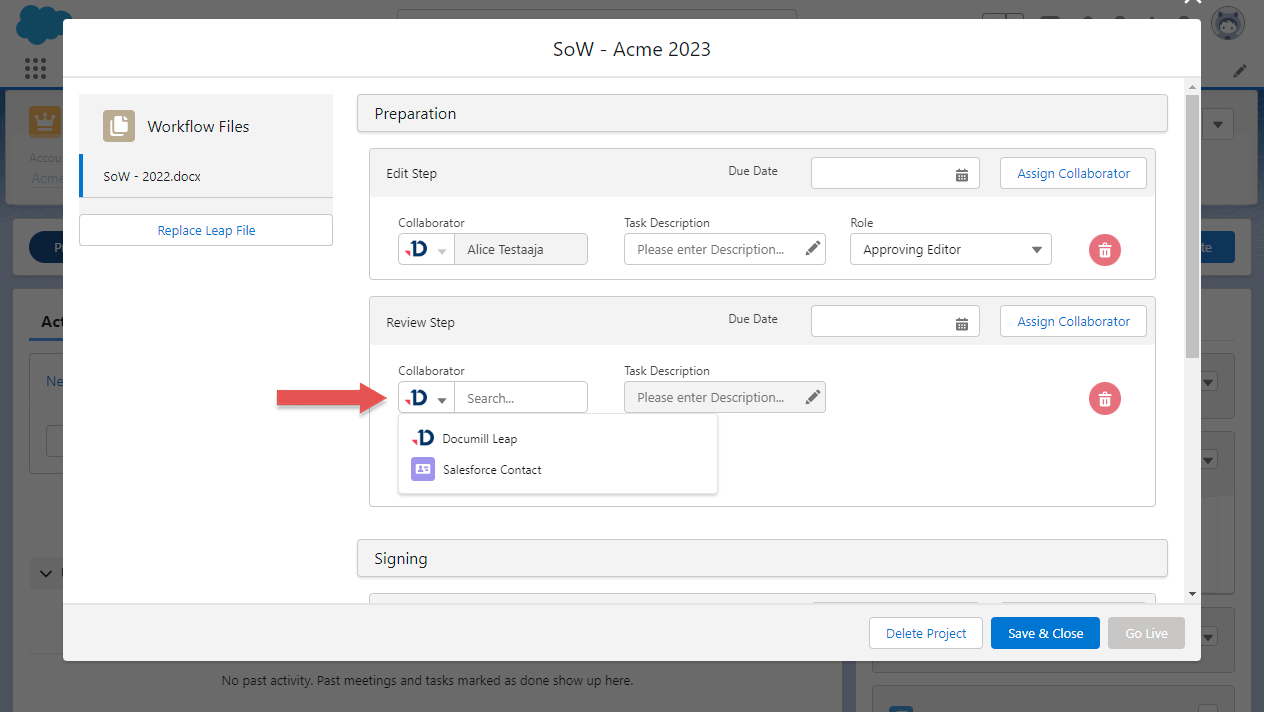Delete the Edit Step collaborator row
Viewport: 1264px width, 712px height.
1104,250
